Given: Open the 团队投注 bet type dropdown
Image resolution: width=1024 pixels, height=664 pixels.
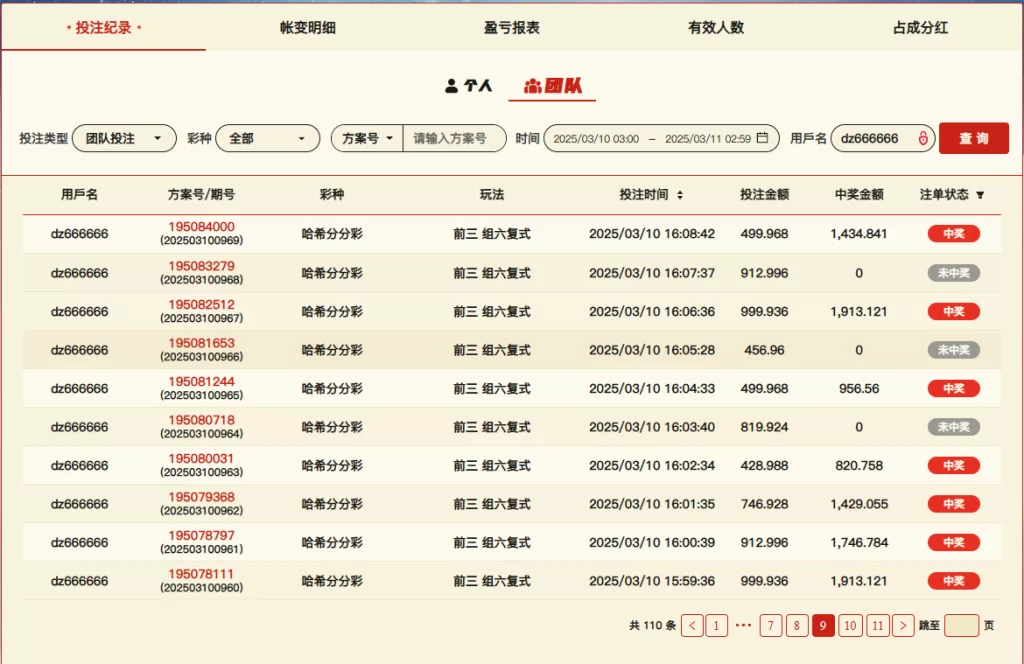Looking at the screenshot, I should tap(124, 138).
